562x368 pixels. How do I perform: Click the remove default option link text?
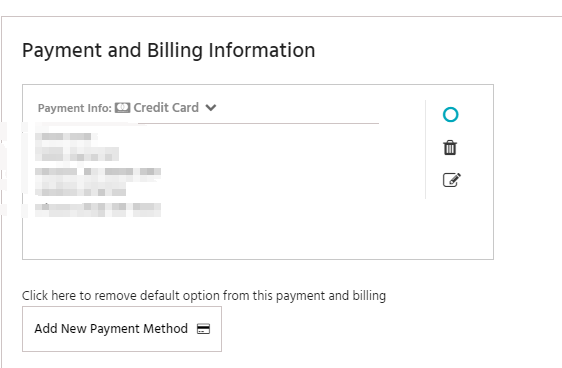204,296
